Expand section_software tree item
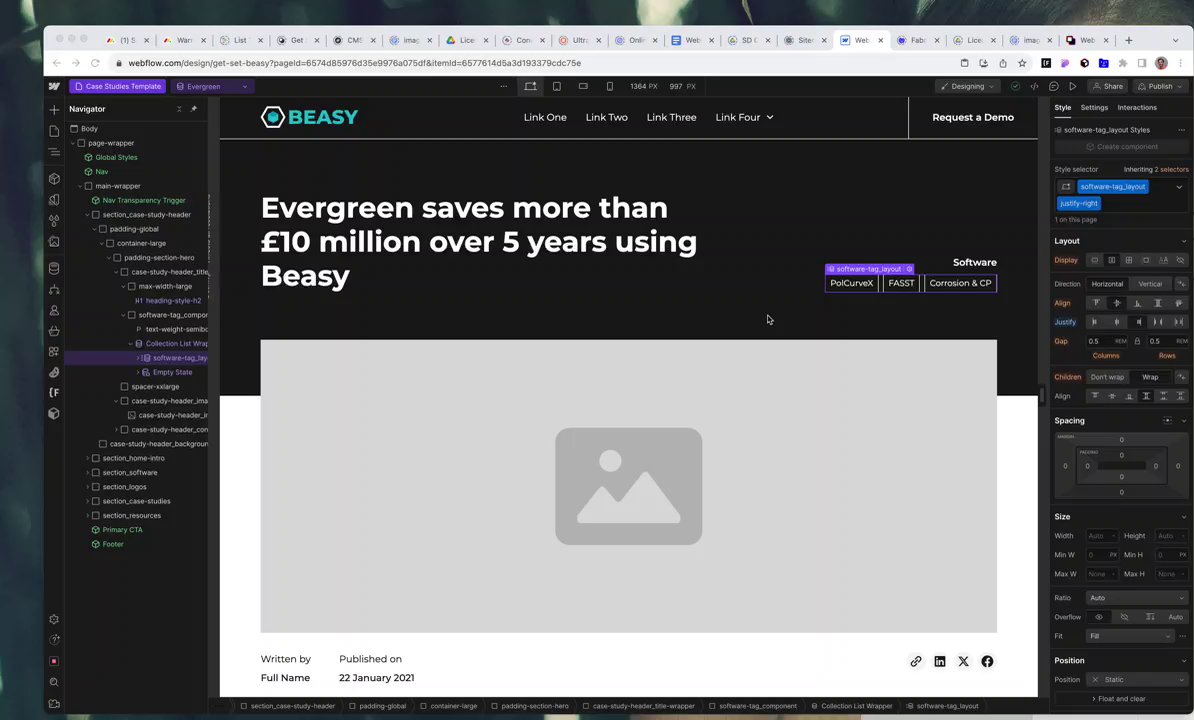This screenshot has width=1194, height=720. (x=88, y=473)
